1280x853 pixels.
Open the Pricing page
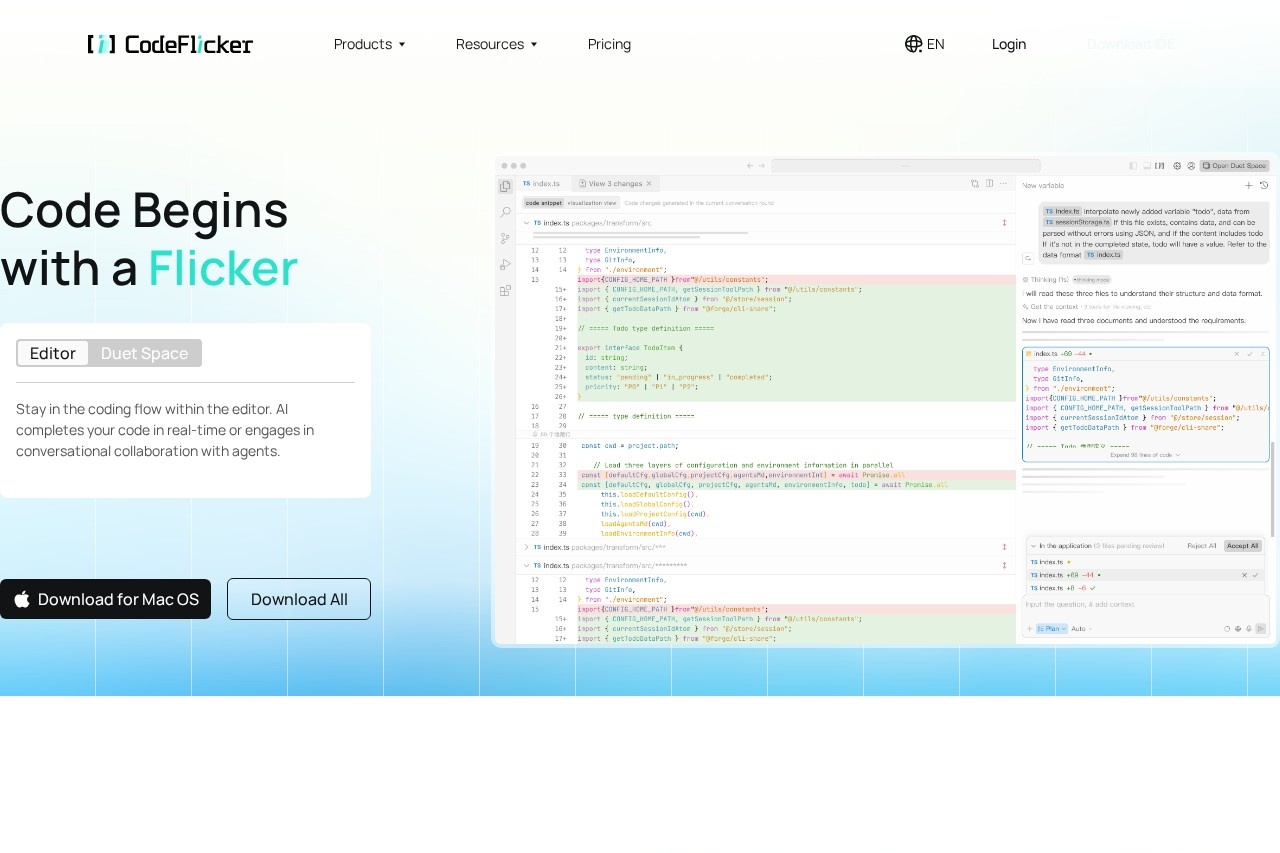coord(609,44)
